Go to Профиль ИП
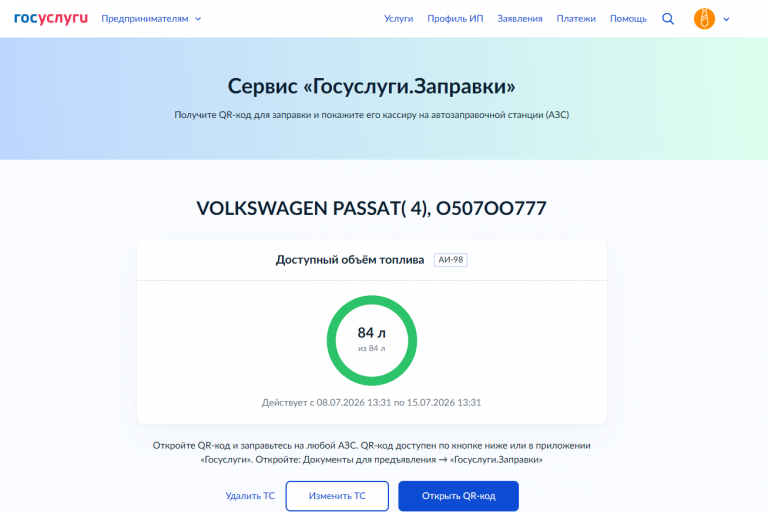Viewport: 768px width, 512px height. (x=455, y=19)
